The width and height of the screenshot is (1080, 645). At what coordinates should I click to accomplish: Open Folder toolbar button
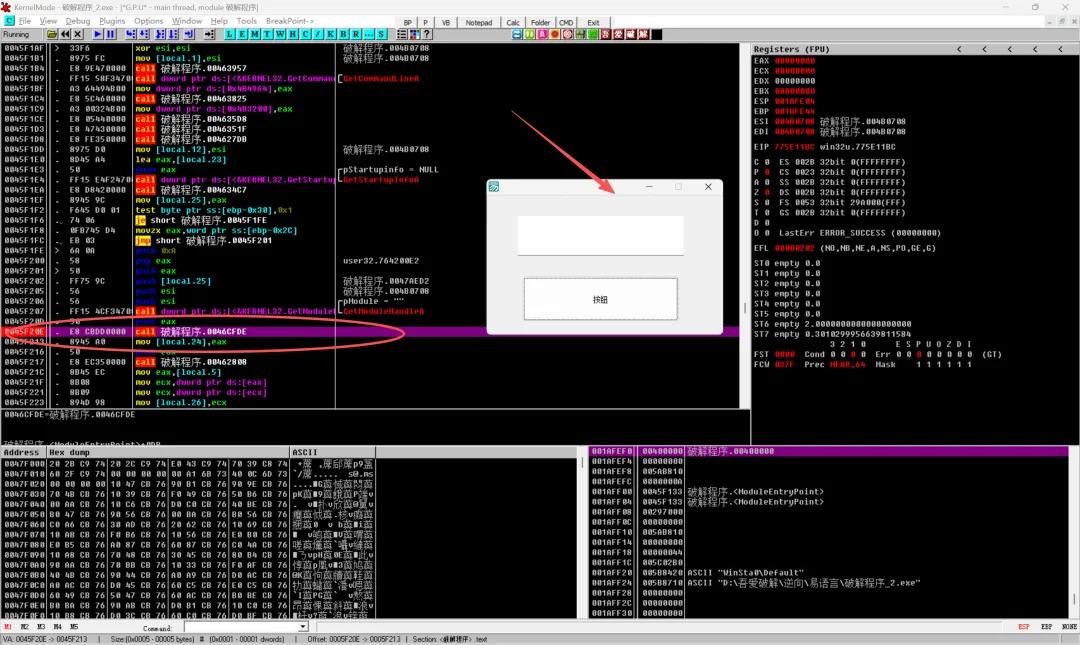point(541,23)
